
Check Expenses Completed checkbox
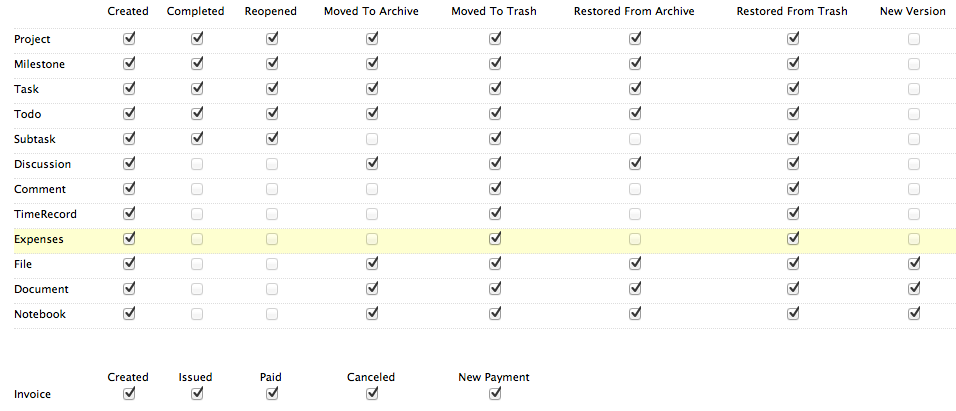click(197, 239)
